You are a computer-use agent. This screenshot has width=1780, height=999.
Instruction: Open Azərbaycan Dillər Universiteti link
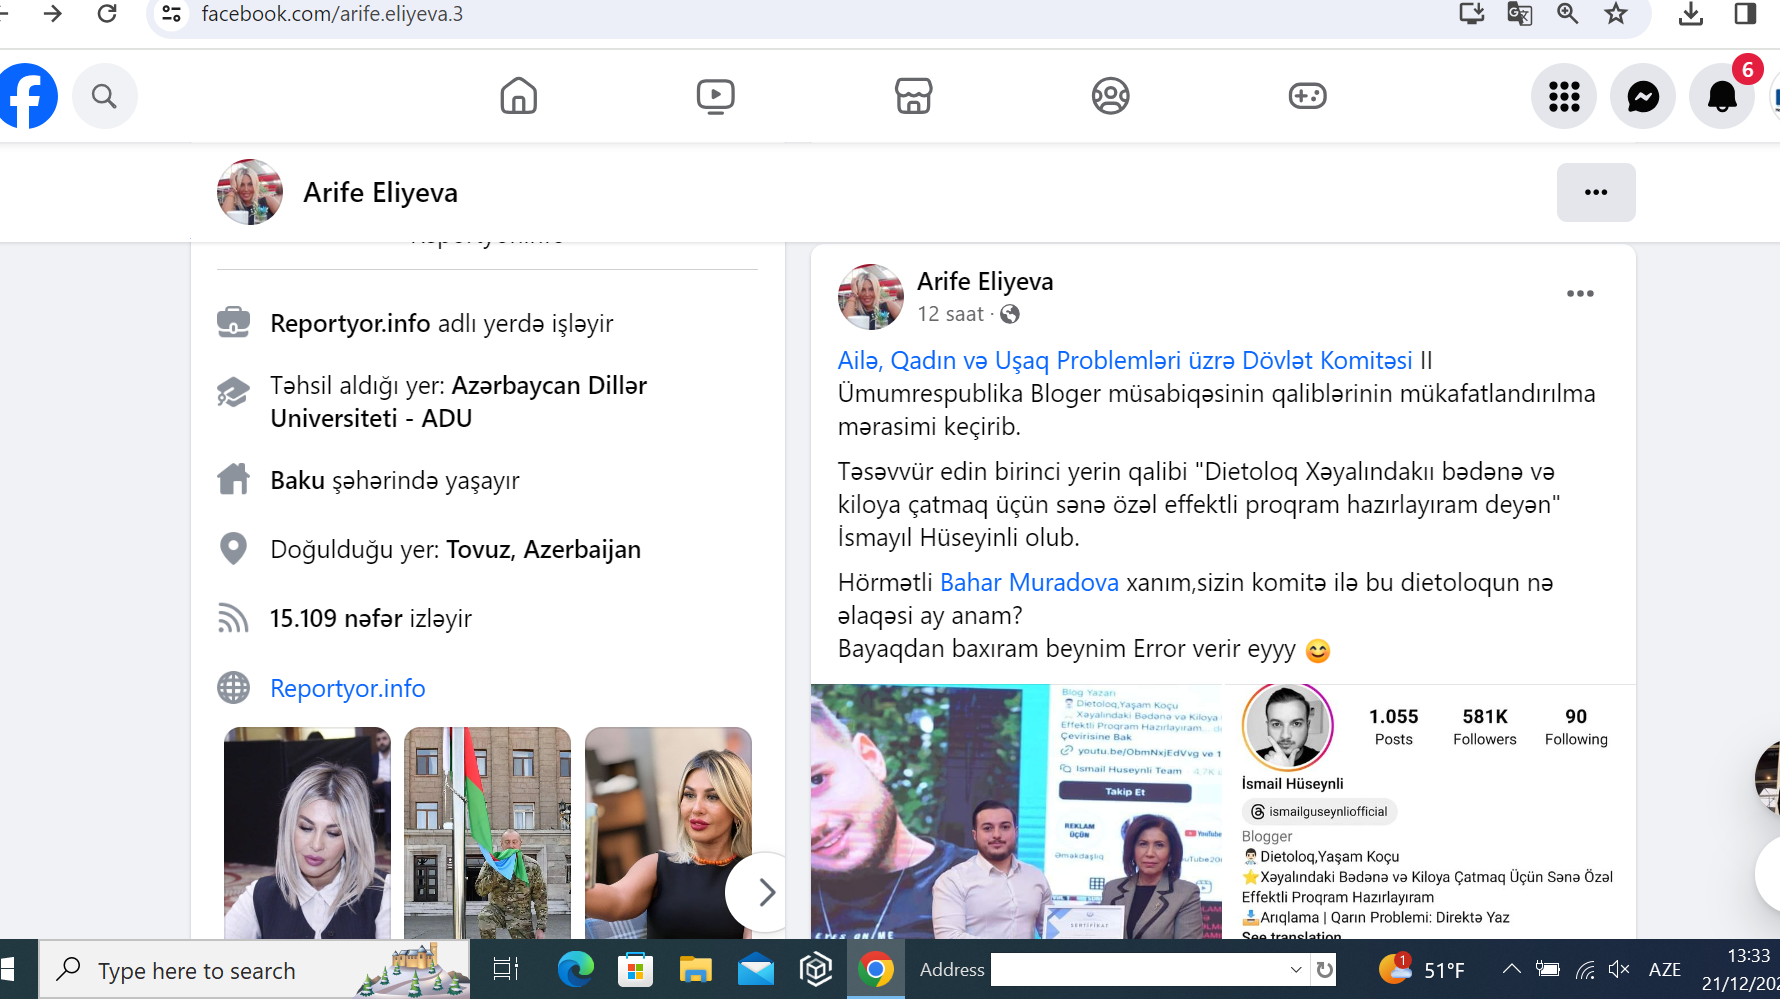(x=459, y=401)
